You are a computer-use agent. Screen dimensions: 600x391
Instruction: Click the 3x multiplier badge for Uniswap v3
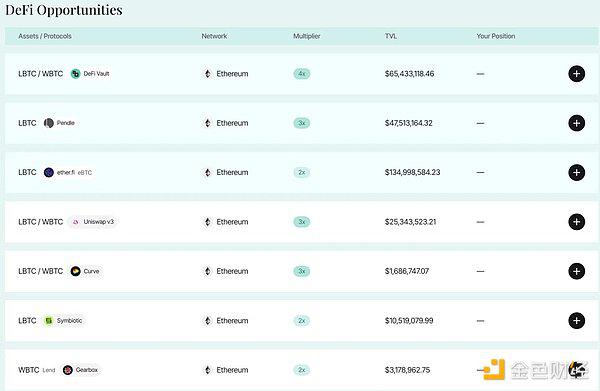(x=302, y=222)
